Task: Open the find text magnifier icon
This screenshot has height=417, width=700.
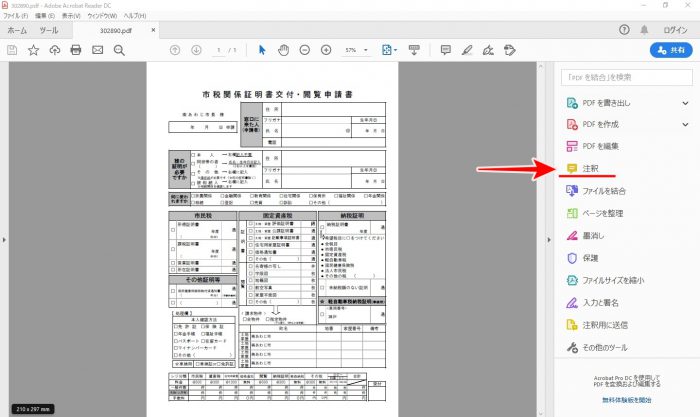Action: tap(119, 50)
